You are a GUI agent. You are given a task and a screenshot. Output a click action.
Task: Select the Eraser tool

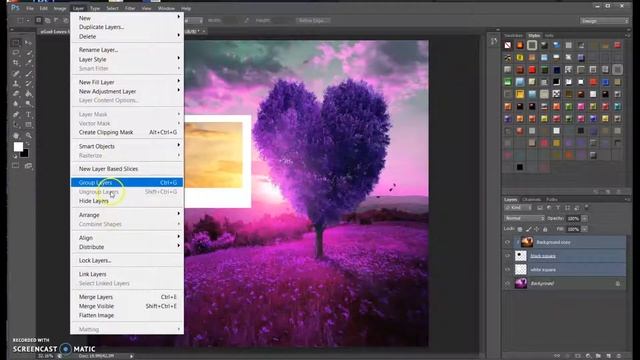pos(16,94)
